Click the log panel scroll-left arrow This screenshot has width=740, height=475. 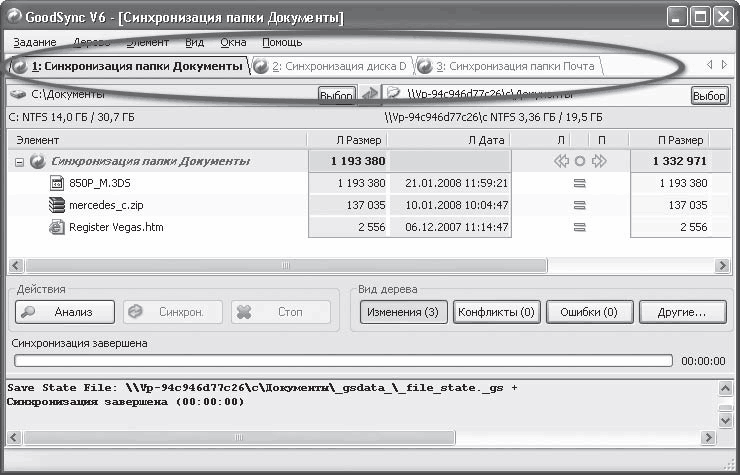tap(14, 438)
